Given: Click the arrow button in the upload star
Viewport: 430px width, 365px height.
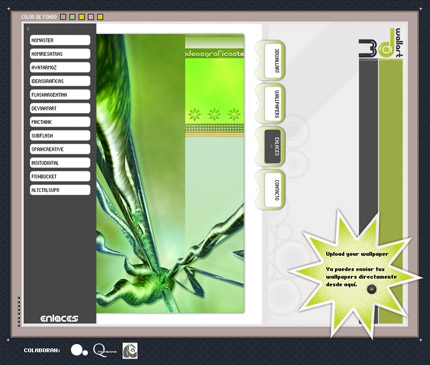Looking at the screenshot, I should point(371,289).
